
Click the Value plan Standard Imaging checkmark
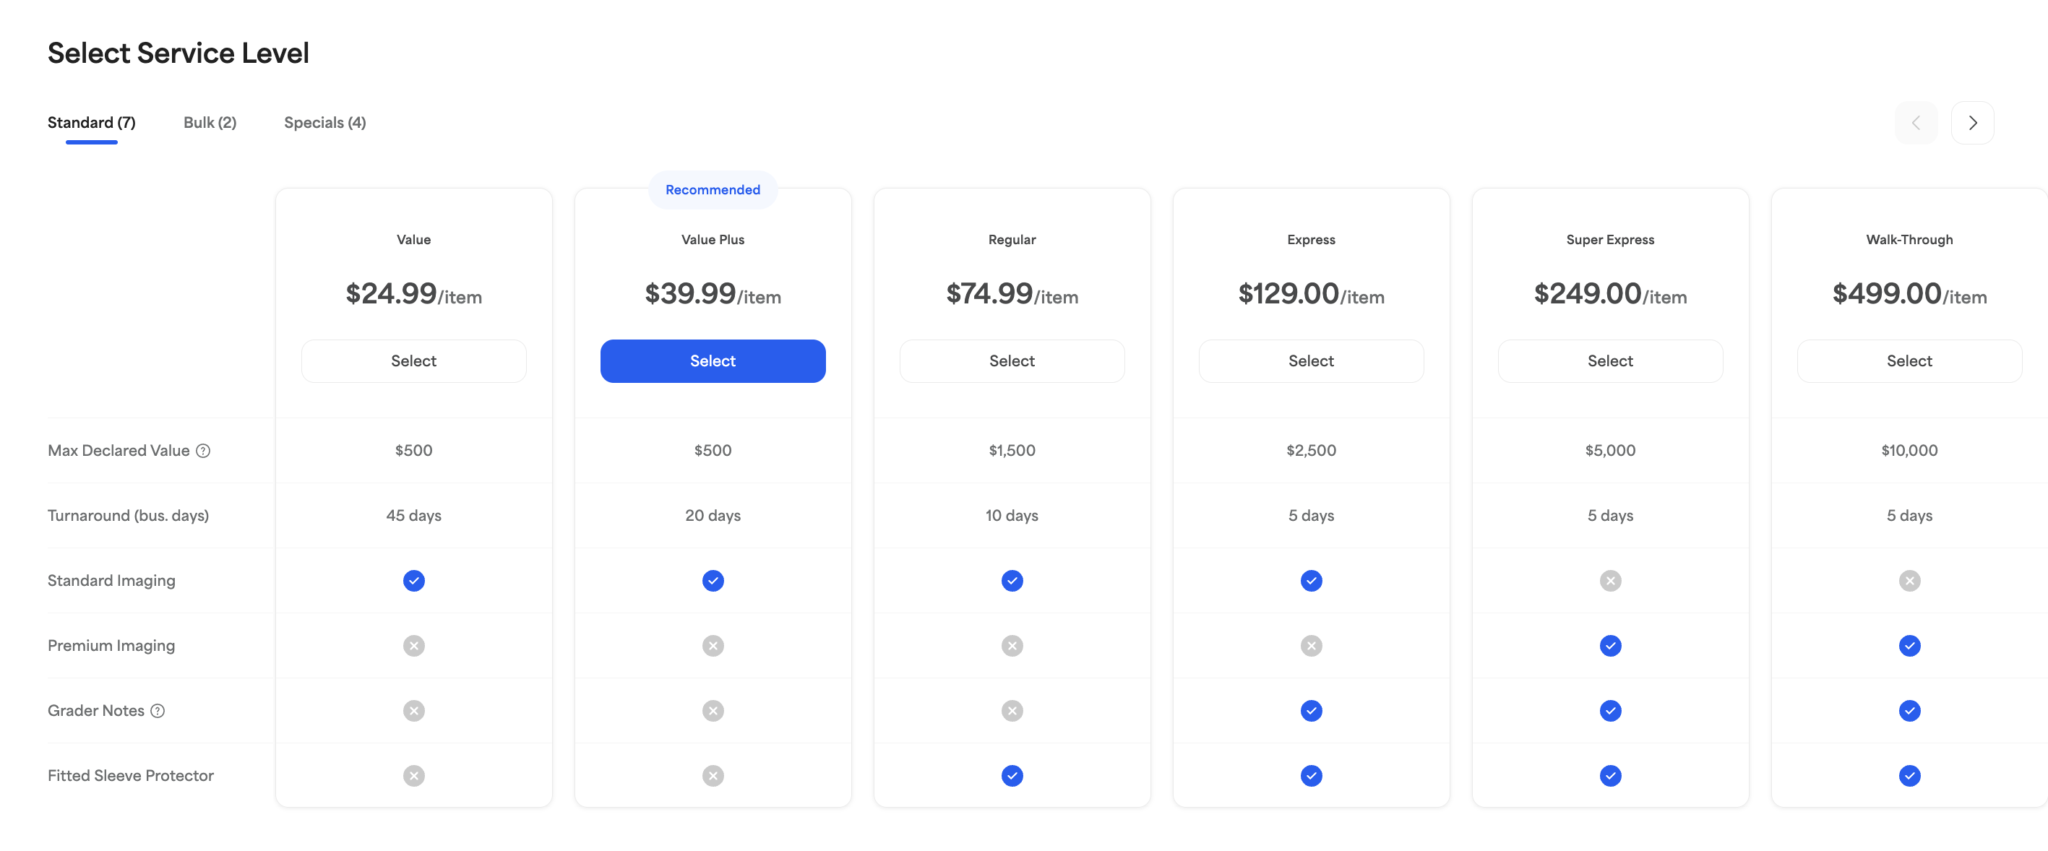(414, 581)
